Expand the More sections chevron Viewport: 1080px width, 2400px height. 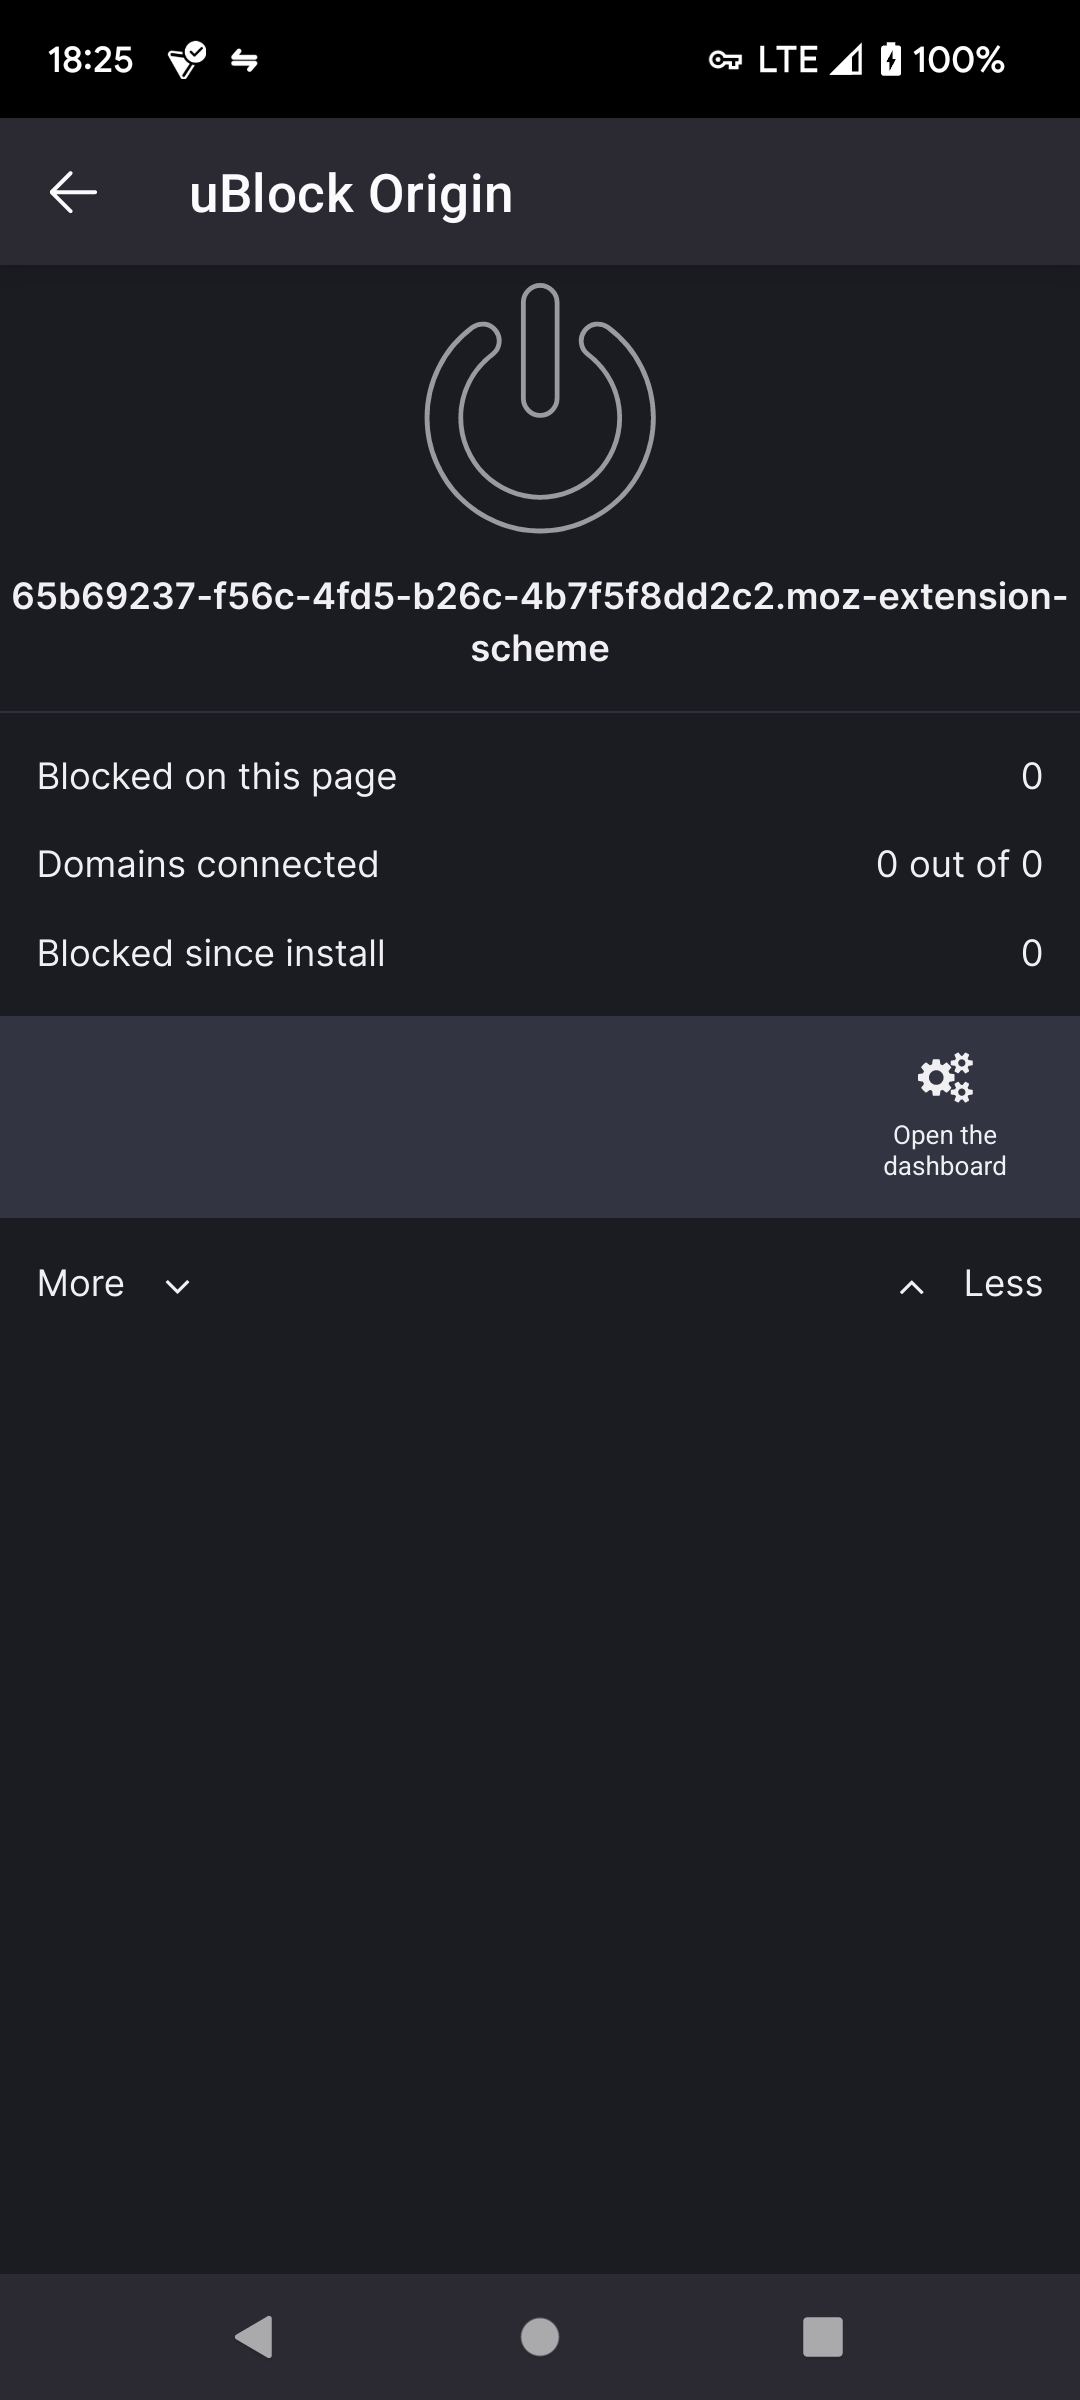[178, 1286]
